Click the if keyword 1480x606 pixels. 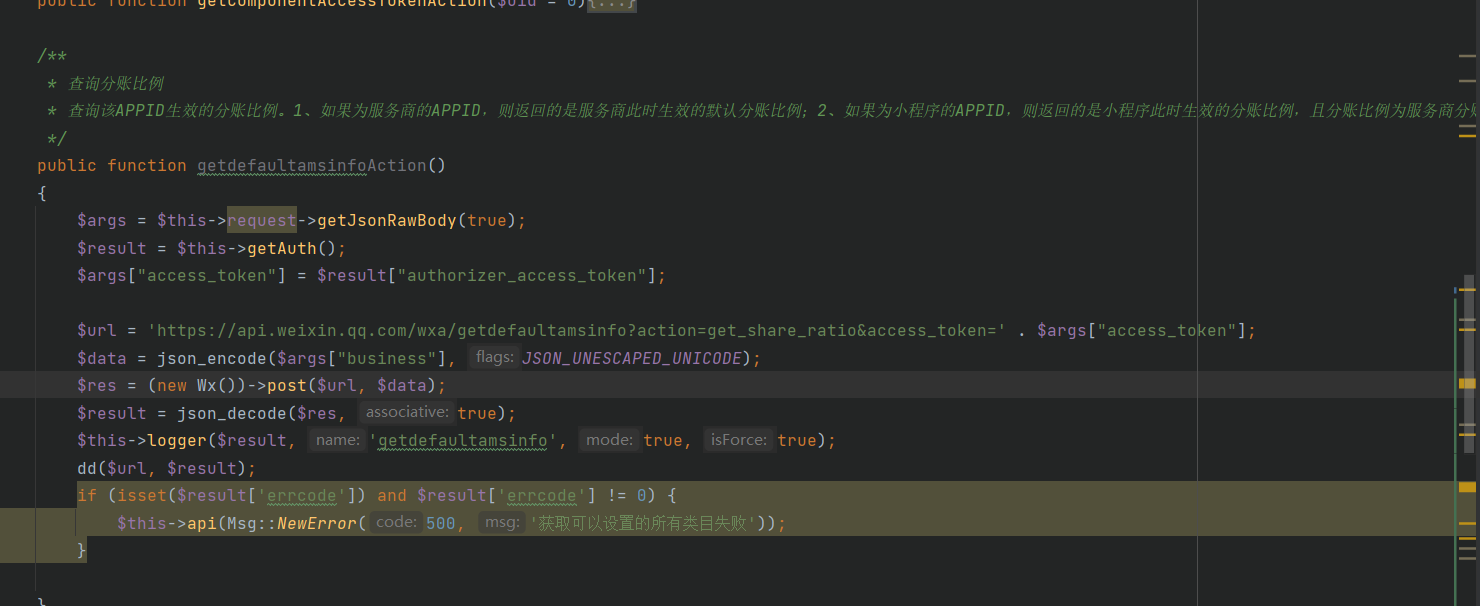coord(87,495)
